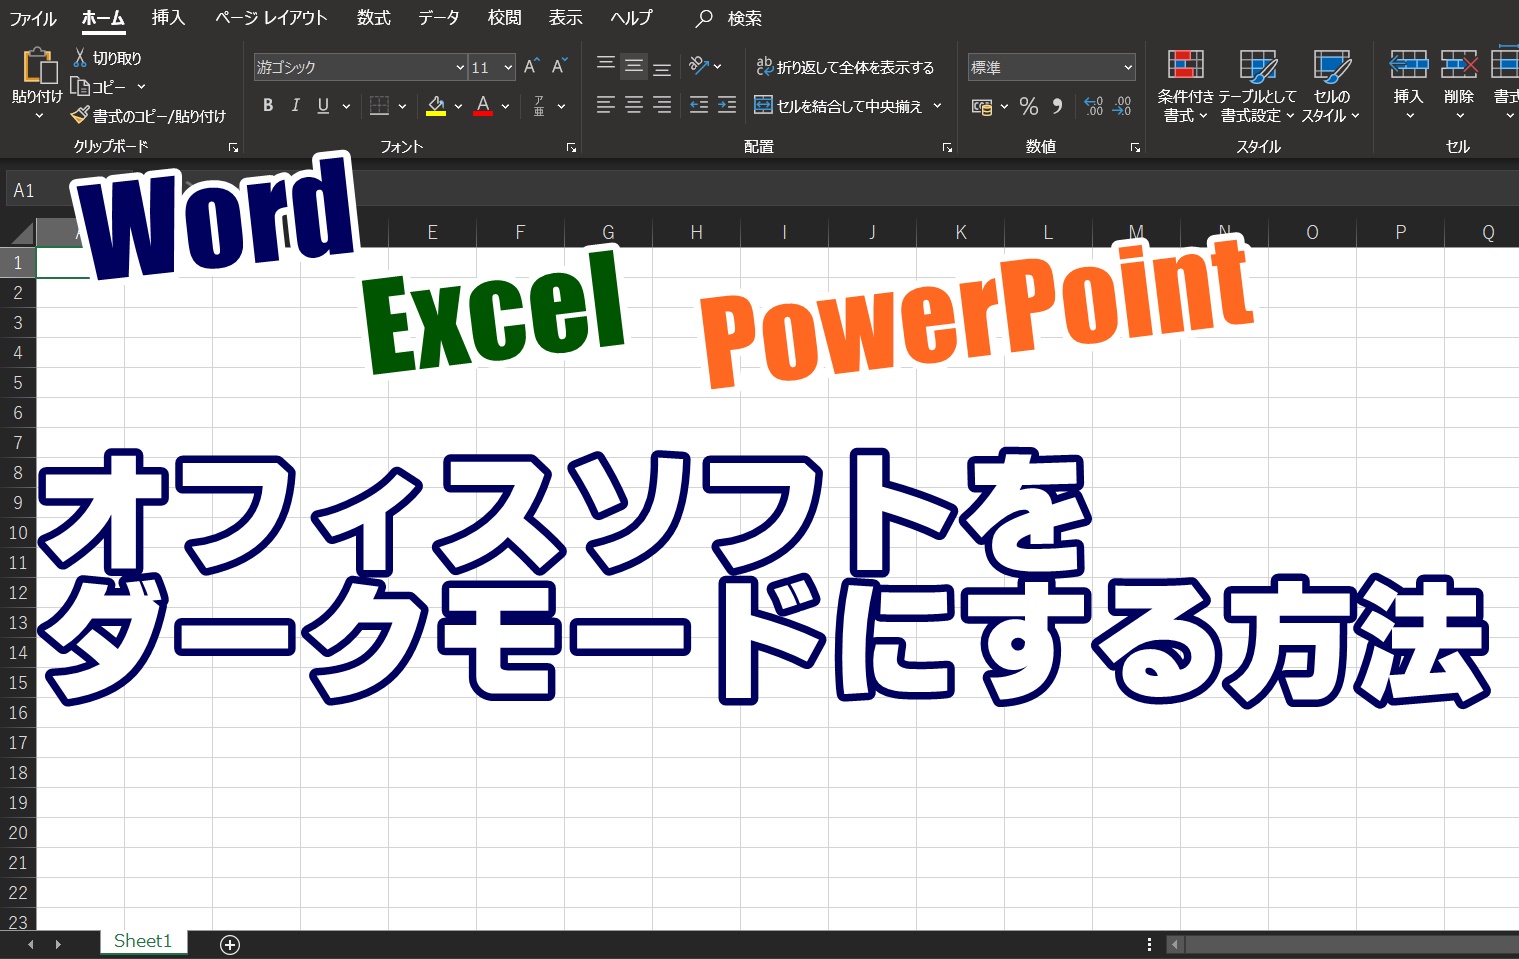Open Clipboard group dialog launcher
Screen dimensions: 1519x959
click(x=233, y=147)
